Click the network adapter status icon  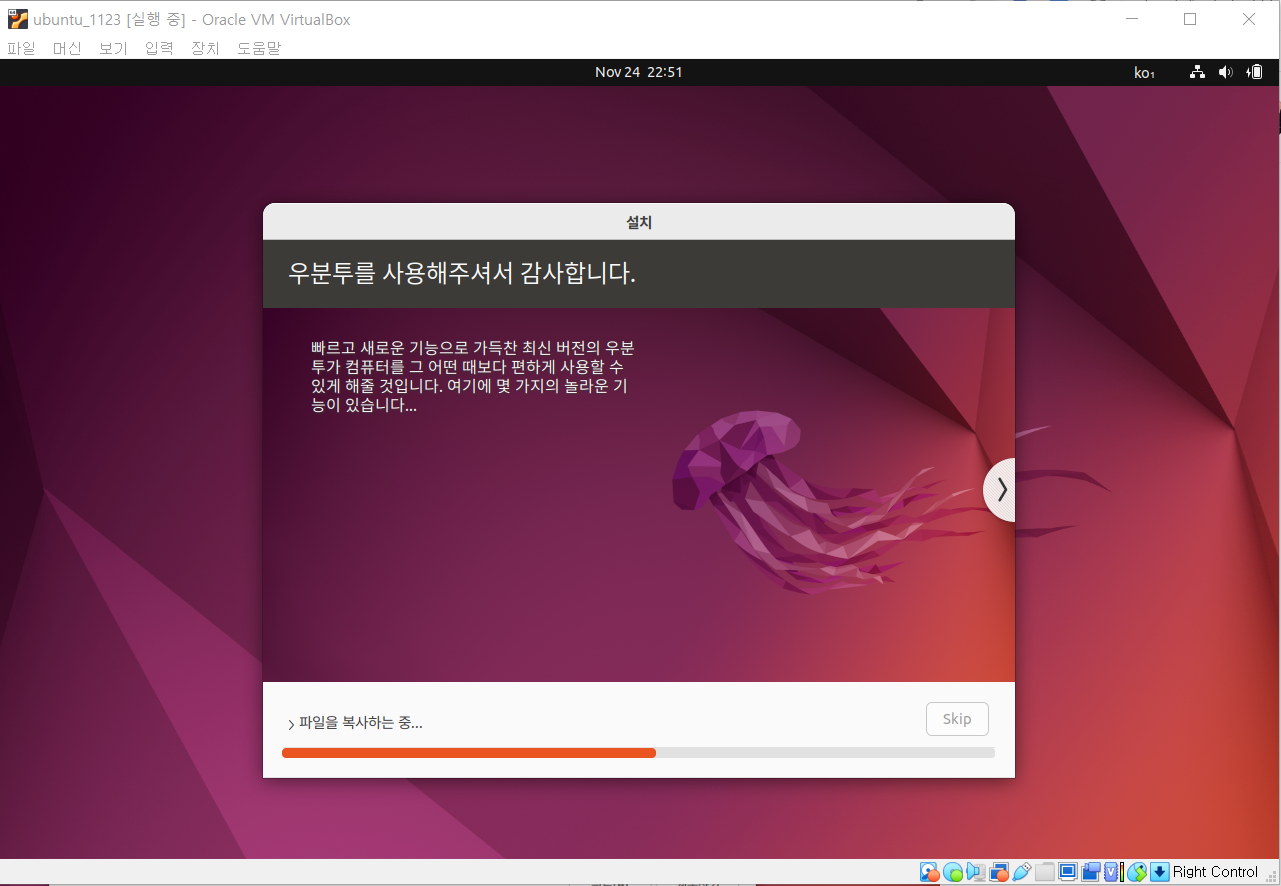[999, 872]
